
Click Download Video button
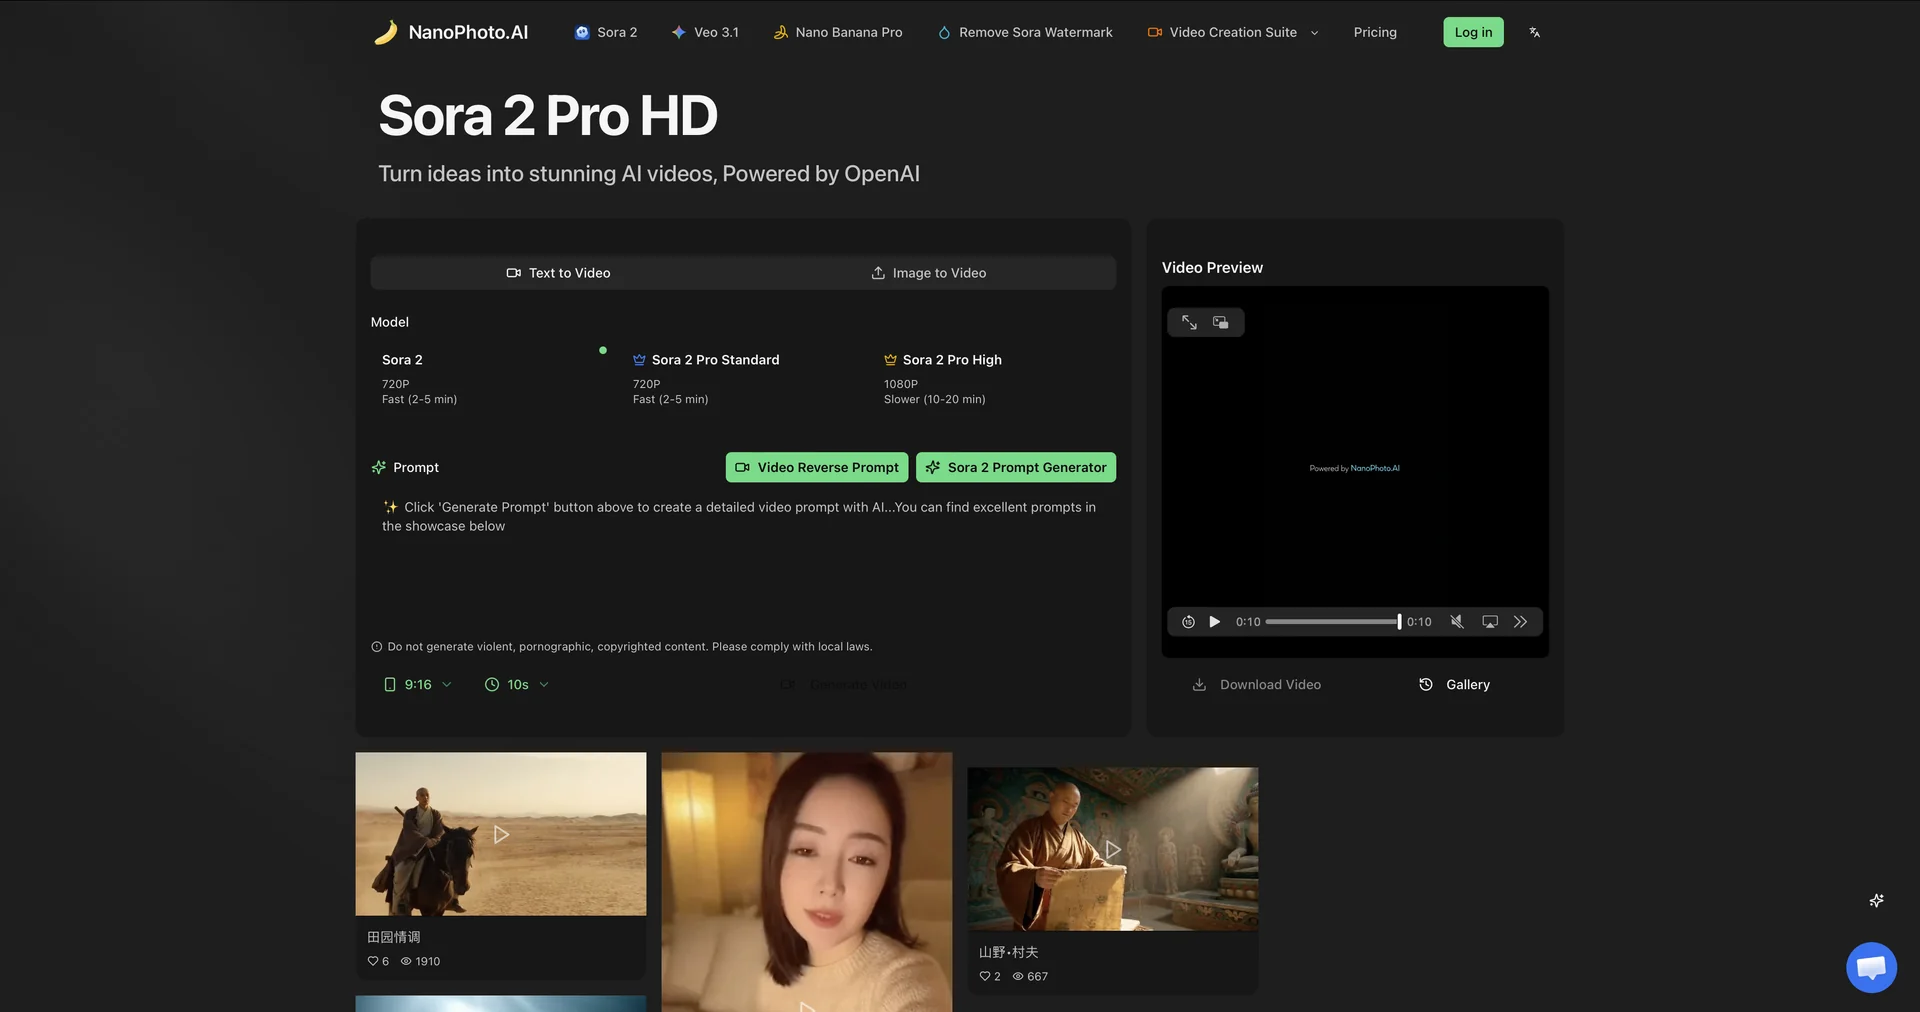[x=1257, y=685]
